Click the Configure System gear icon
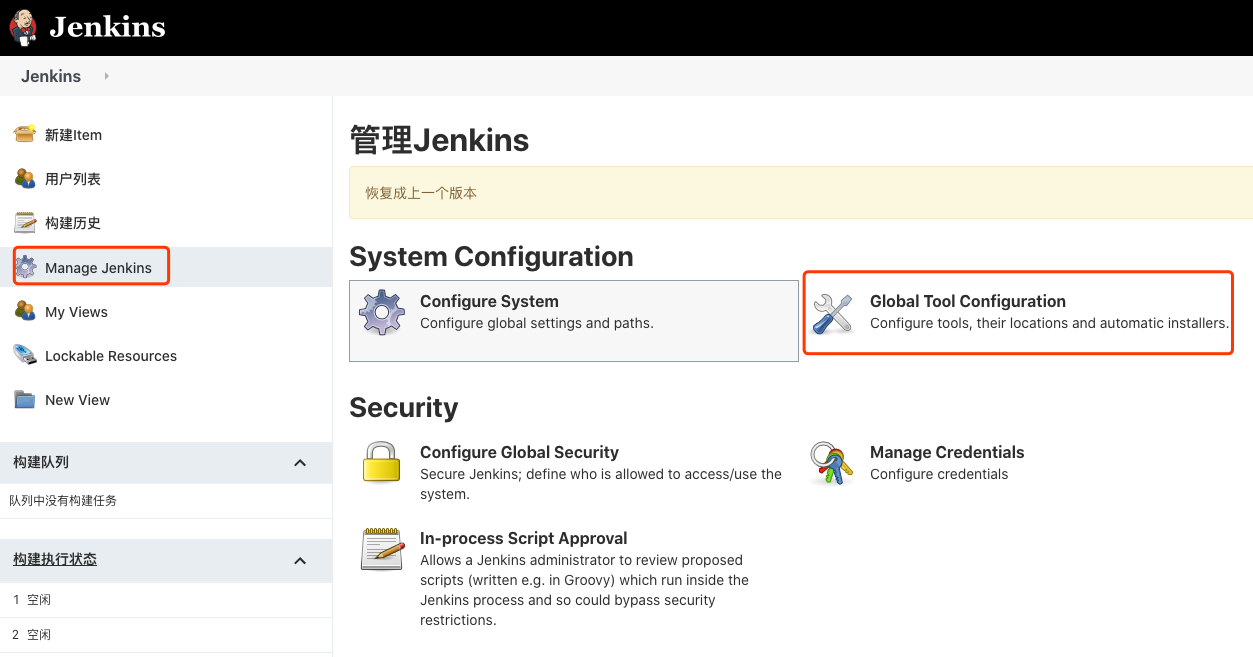This screenshot has width=1253, height=657. pos(384,311)
